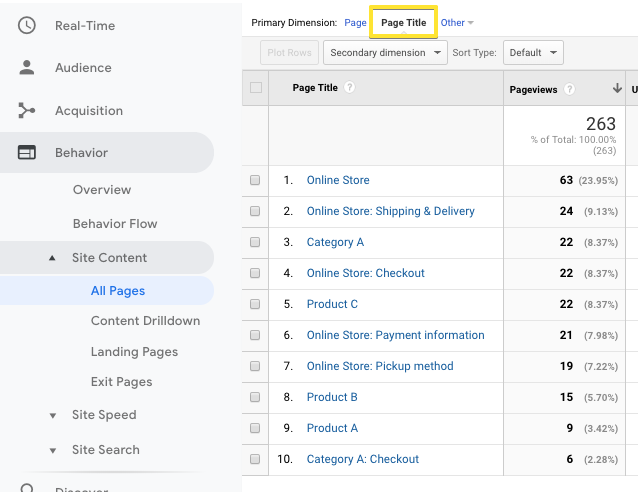Collapse the Site Content section
This screenshot has width=638, height=492.
click(x=52, y=258)
